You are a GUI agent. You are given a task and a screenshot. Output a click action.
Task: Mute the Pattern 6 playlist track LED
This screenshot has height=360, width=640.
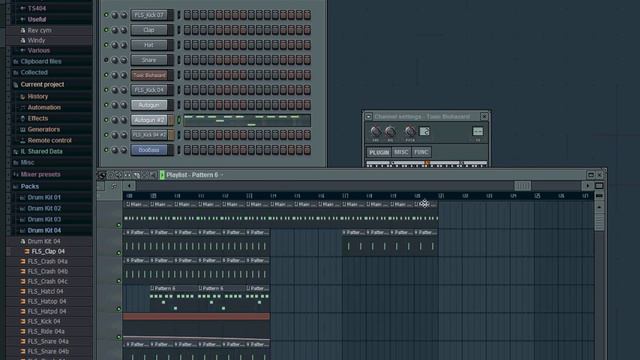[x=119, y=309]
